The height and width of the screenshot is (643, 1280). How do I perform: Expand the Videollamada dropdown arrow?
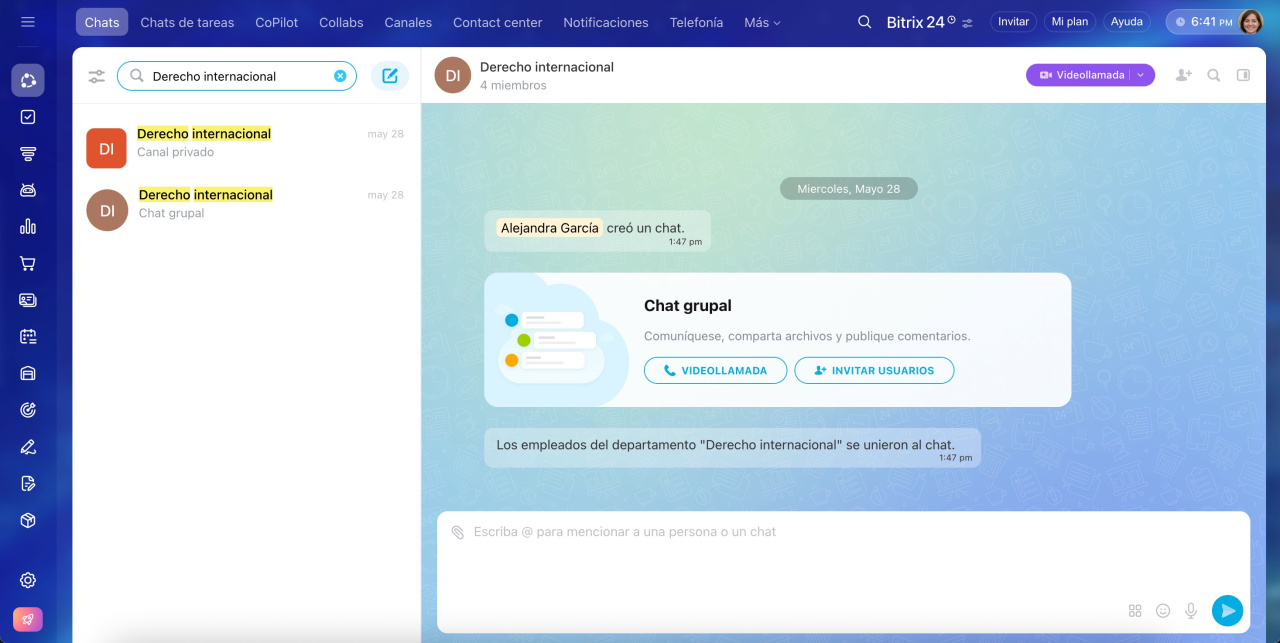pos(1141,75)
